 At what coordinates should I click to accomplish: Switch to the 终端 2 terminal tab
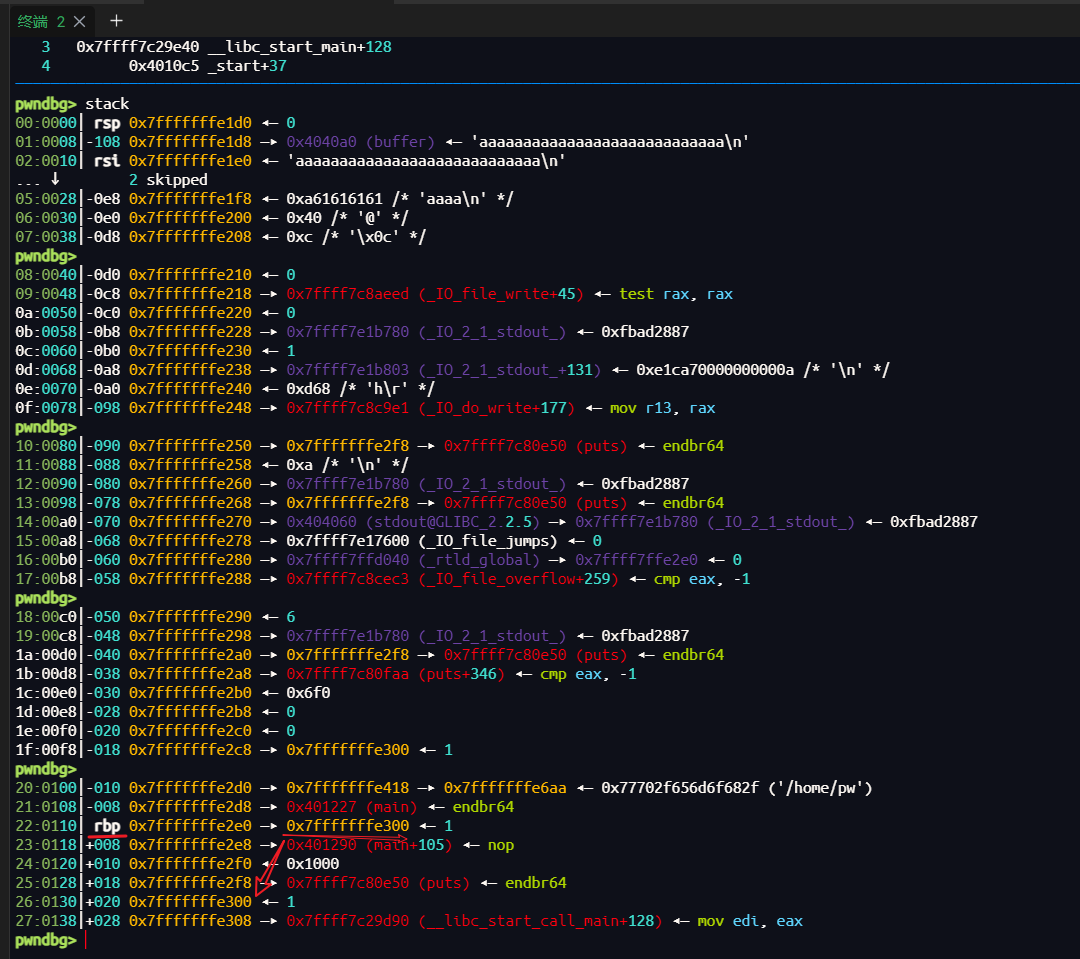tap(41, 21)
